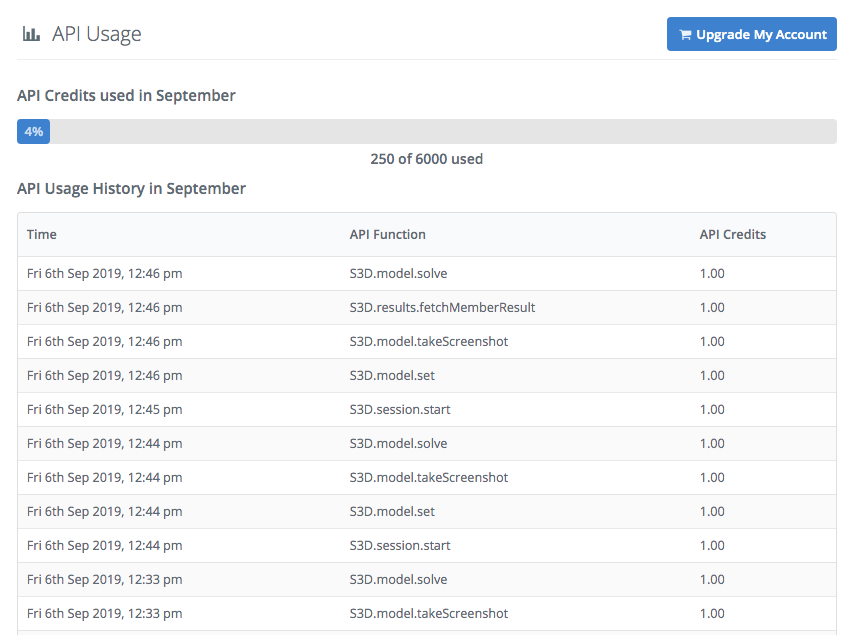Click the '250 of 6000 used' text

[x=426, y=159]
